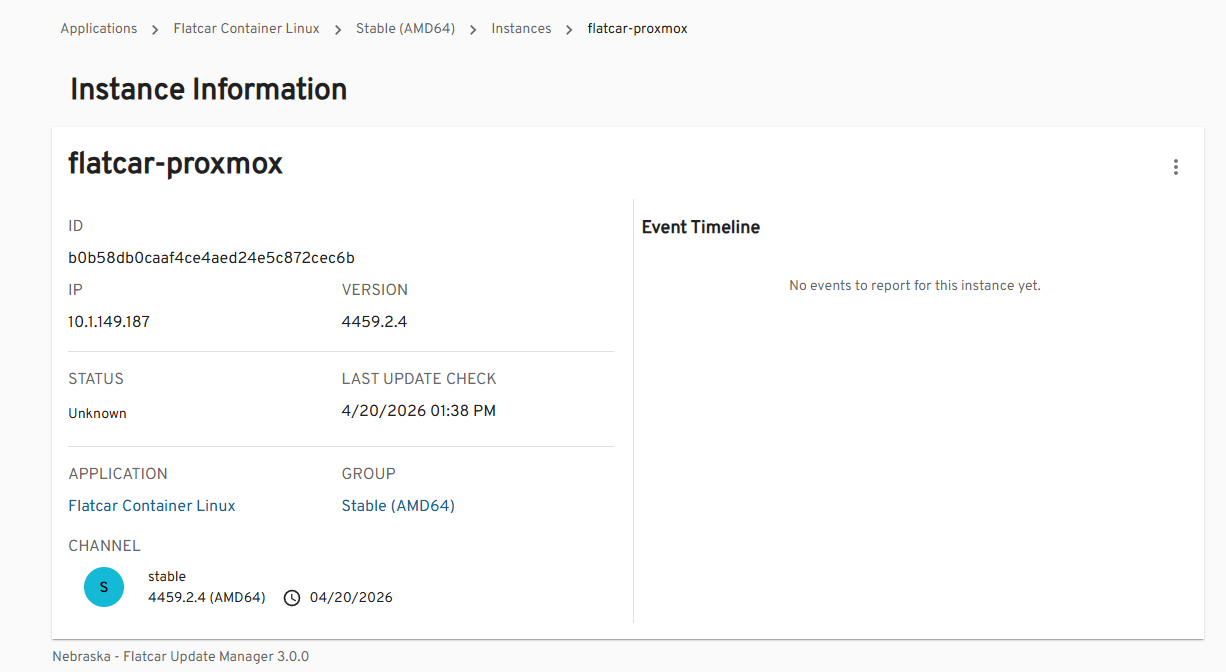Open the Instances breadcrumb
The height and width of the screenshot is (672, 1226).
click(521, 29)
